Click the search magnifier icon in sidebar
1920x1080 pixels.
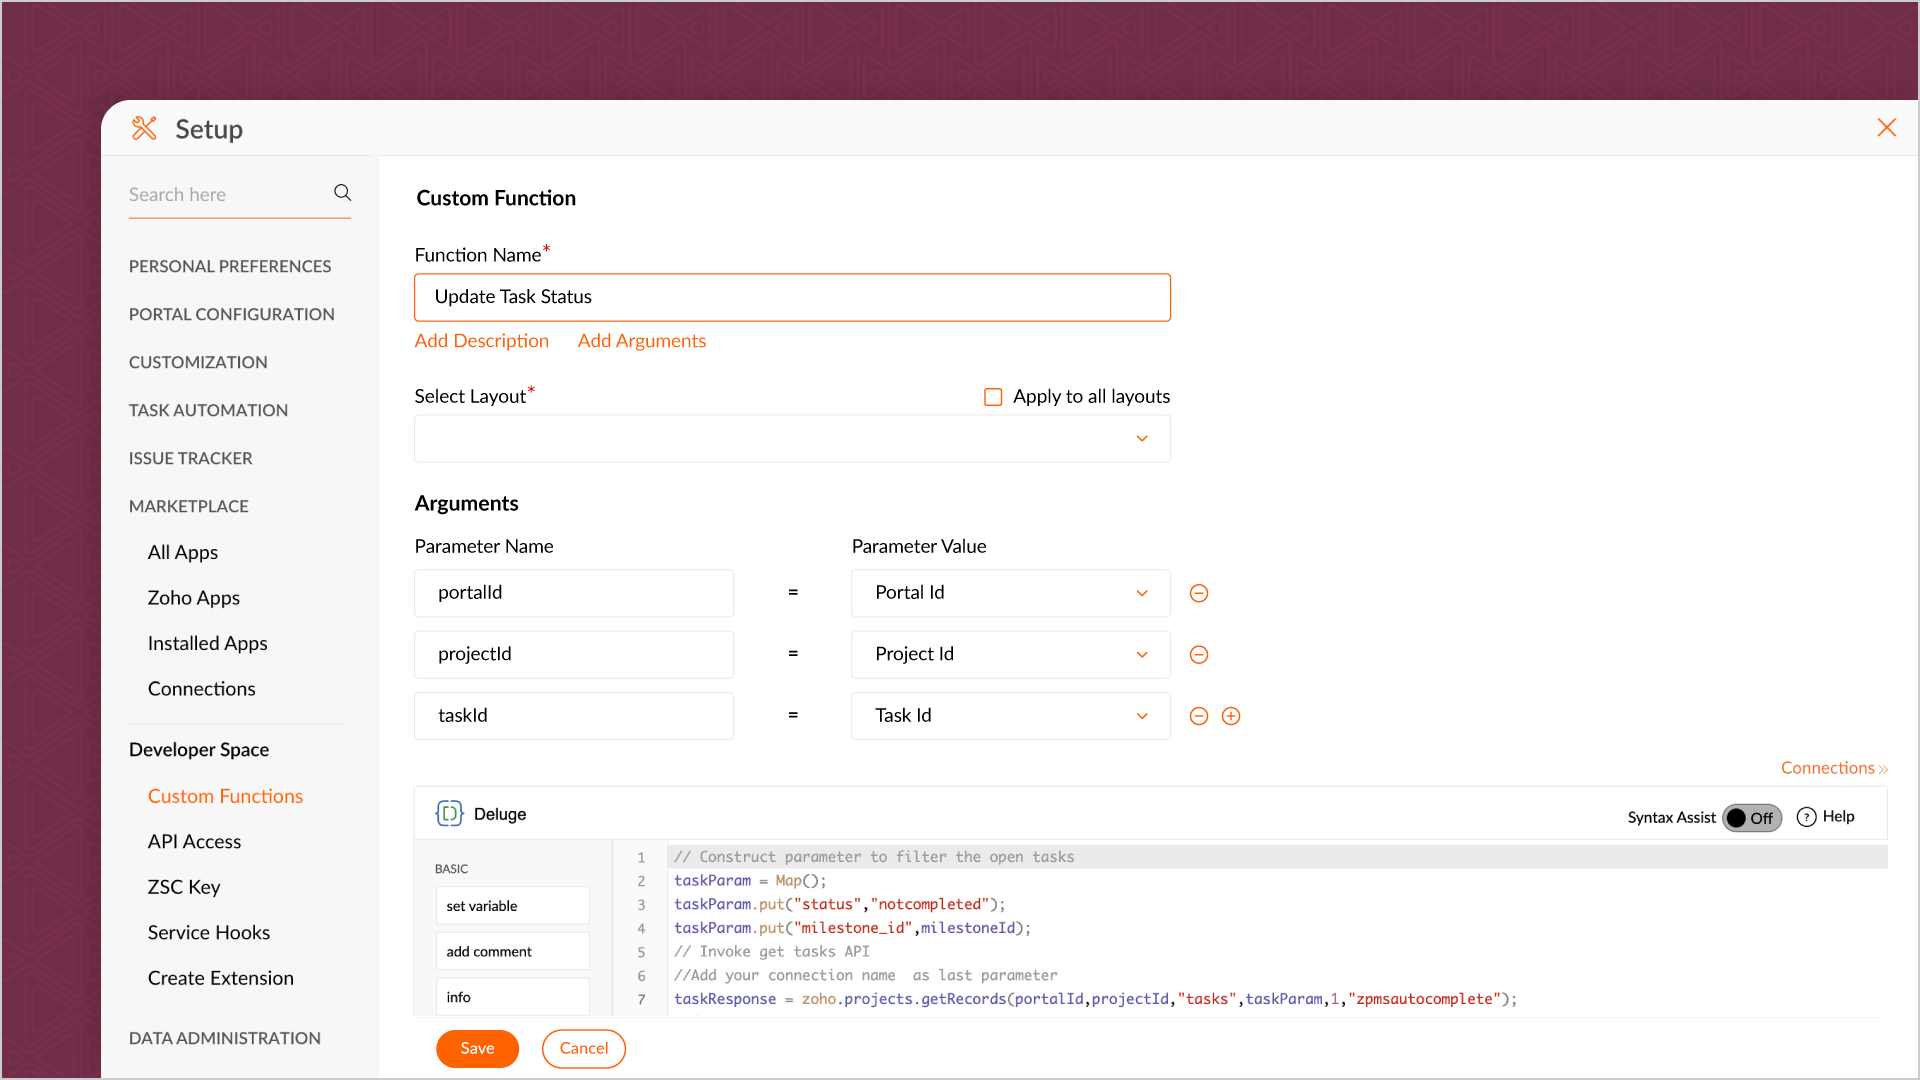point(342,193)
